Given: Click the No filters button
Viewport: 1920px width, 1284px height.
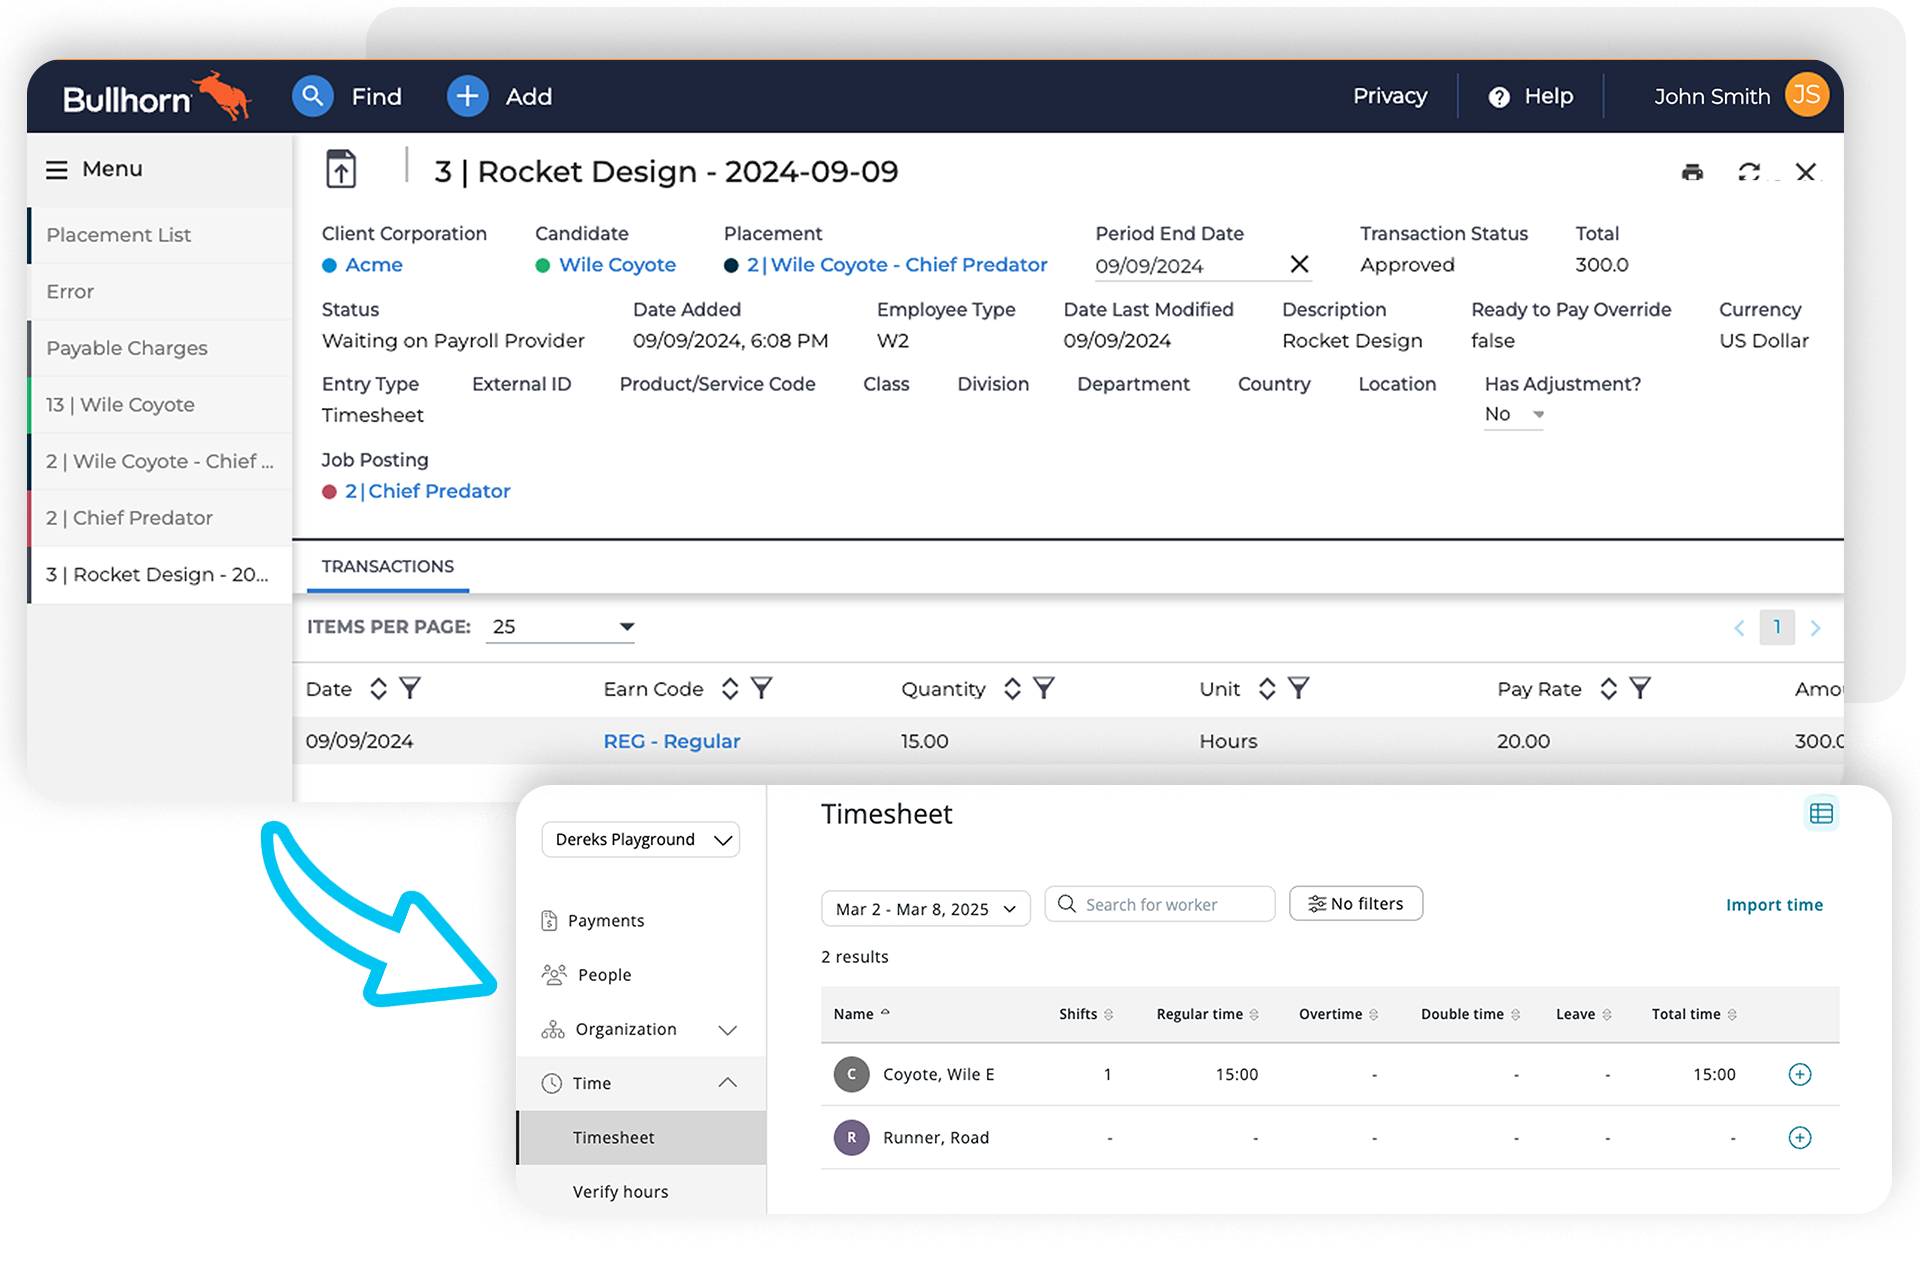Looking at the screenshot, I should point(1356,904).
